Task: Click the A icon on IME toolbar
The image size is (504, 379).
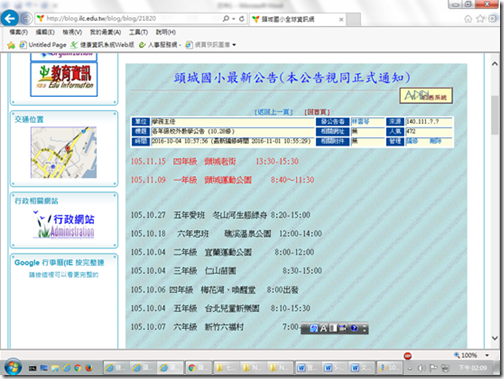Action: pos(323,329)
